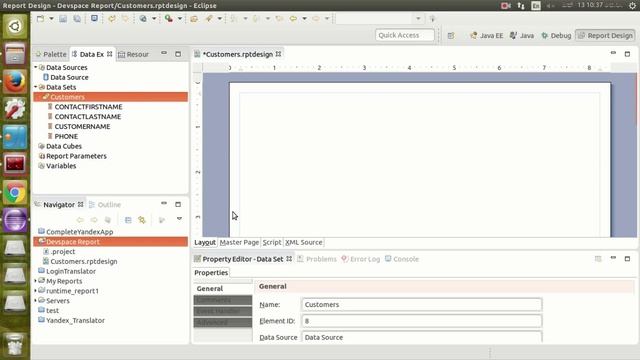Collapse the Data Sets tree node
640x360 pixels.
[x=36, y=87]
